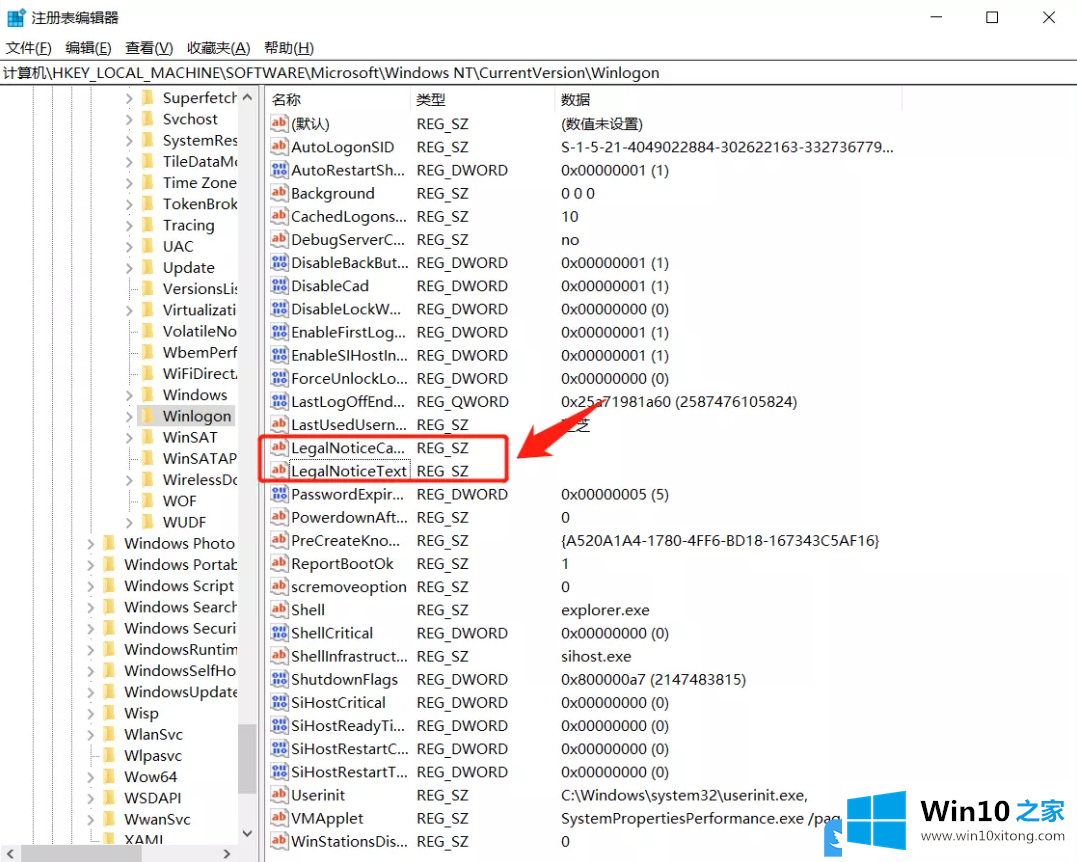Click tree scrollbar up arrow
The image size is (1077, 862).
(x=247, y=98)
